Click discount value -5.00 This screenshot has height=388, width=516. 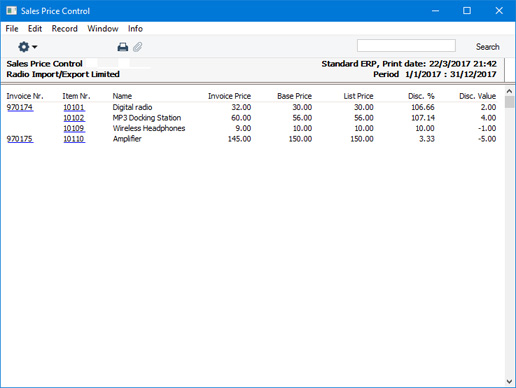pyautogui.click(x=487, y=139)
